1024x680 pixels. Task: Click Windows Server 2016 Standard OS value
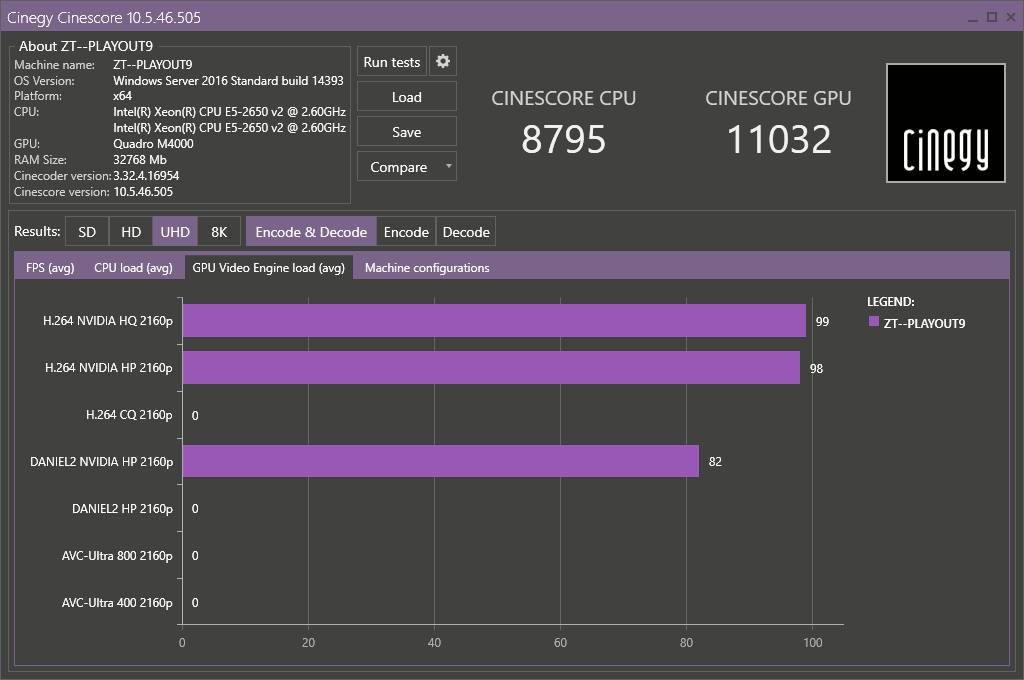228,80
